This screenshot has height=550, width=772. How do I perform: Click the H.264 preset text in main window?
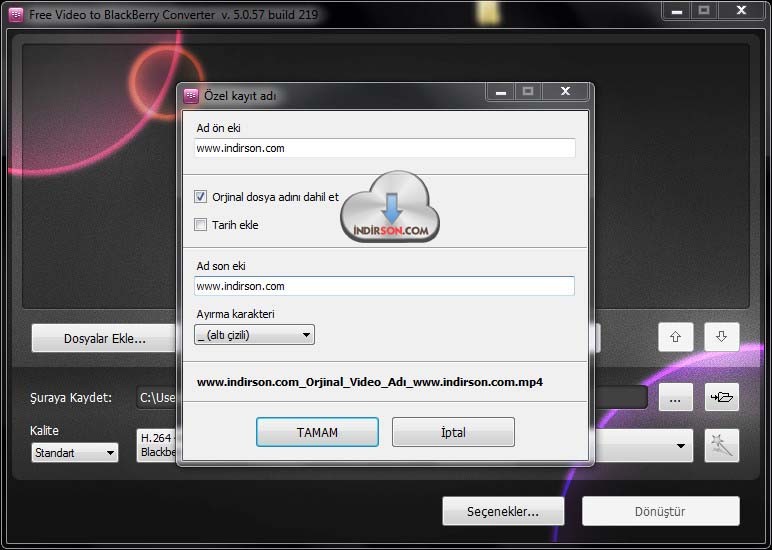click(157, 445)
